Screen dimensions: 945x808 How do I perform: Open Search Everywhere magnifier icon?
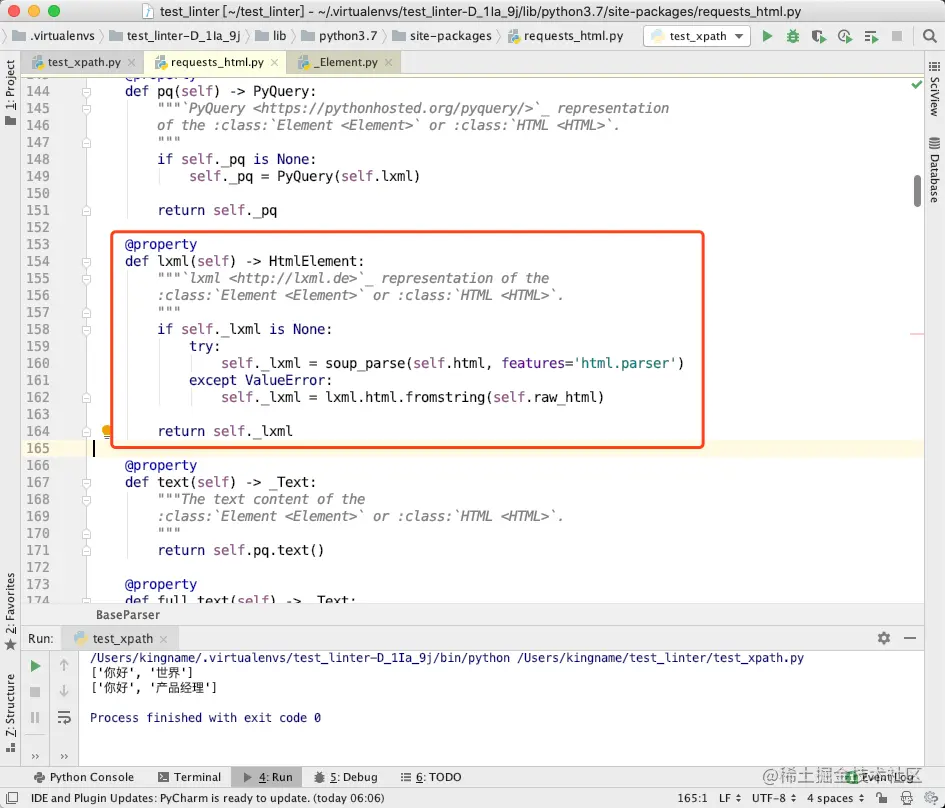pyautogui.click(x=929, y=36)
